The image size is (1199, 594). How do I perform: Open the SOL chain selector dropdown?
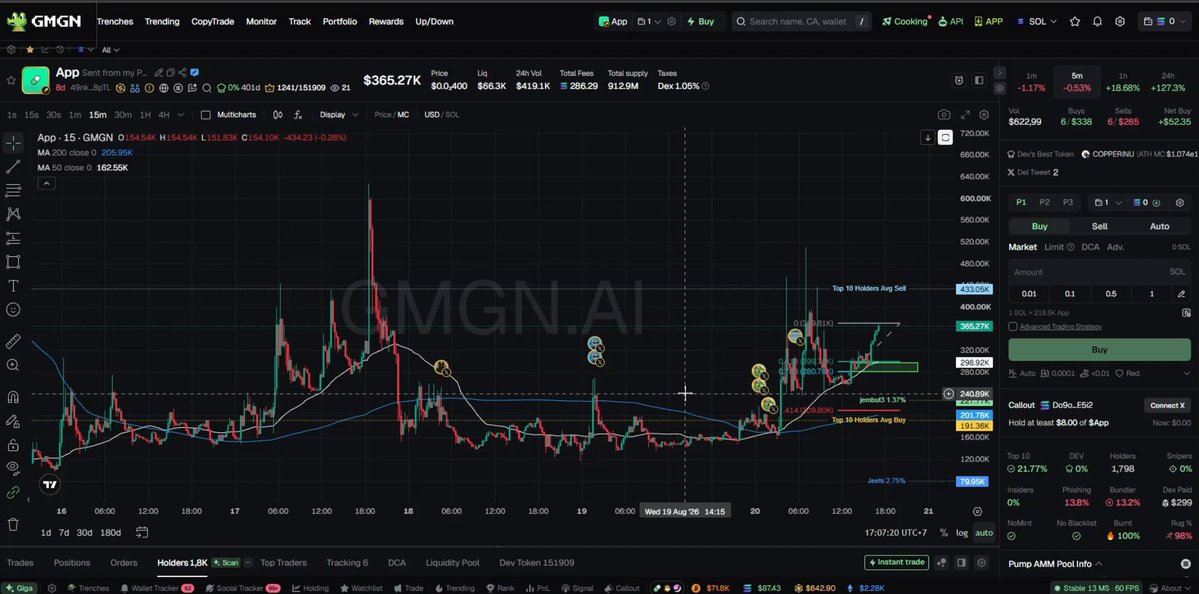tap(1036, 21)
